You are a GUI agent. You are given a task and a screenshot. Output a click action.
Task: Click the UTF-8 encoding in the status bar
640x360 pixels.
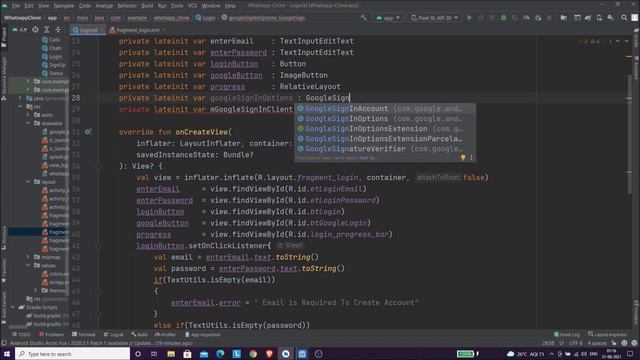coord(576,343)
